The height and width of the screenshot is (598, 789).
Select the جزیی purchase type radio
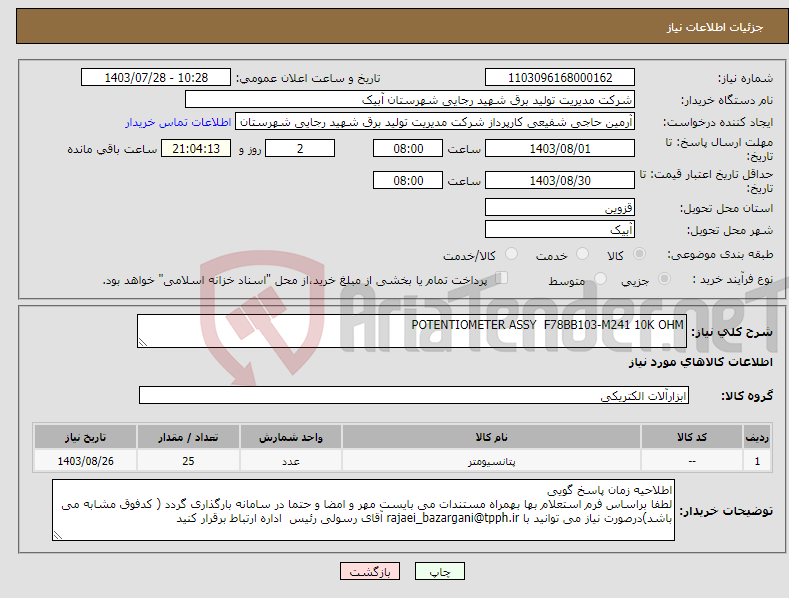(x=664, y=278)
